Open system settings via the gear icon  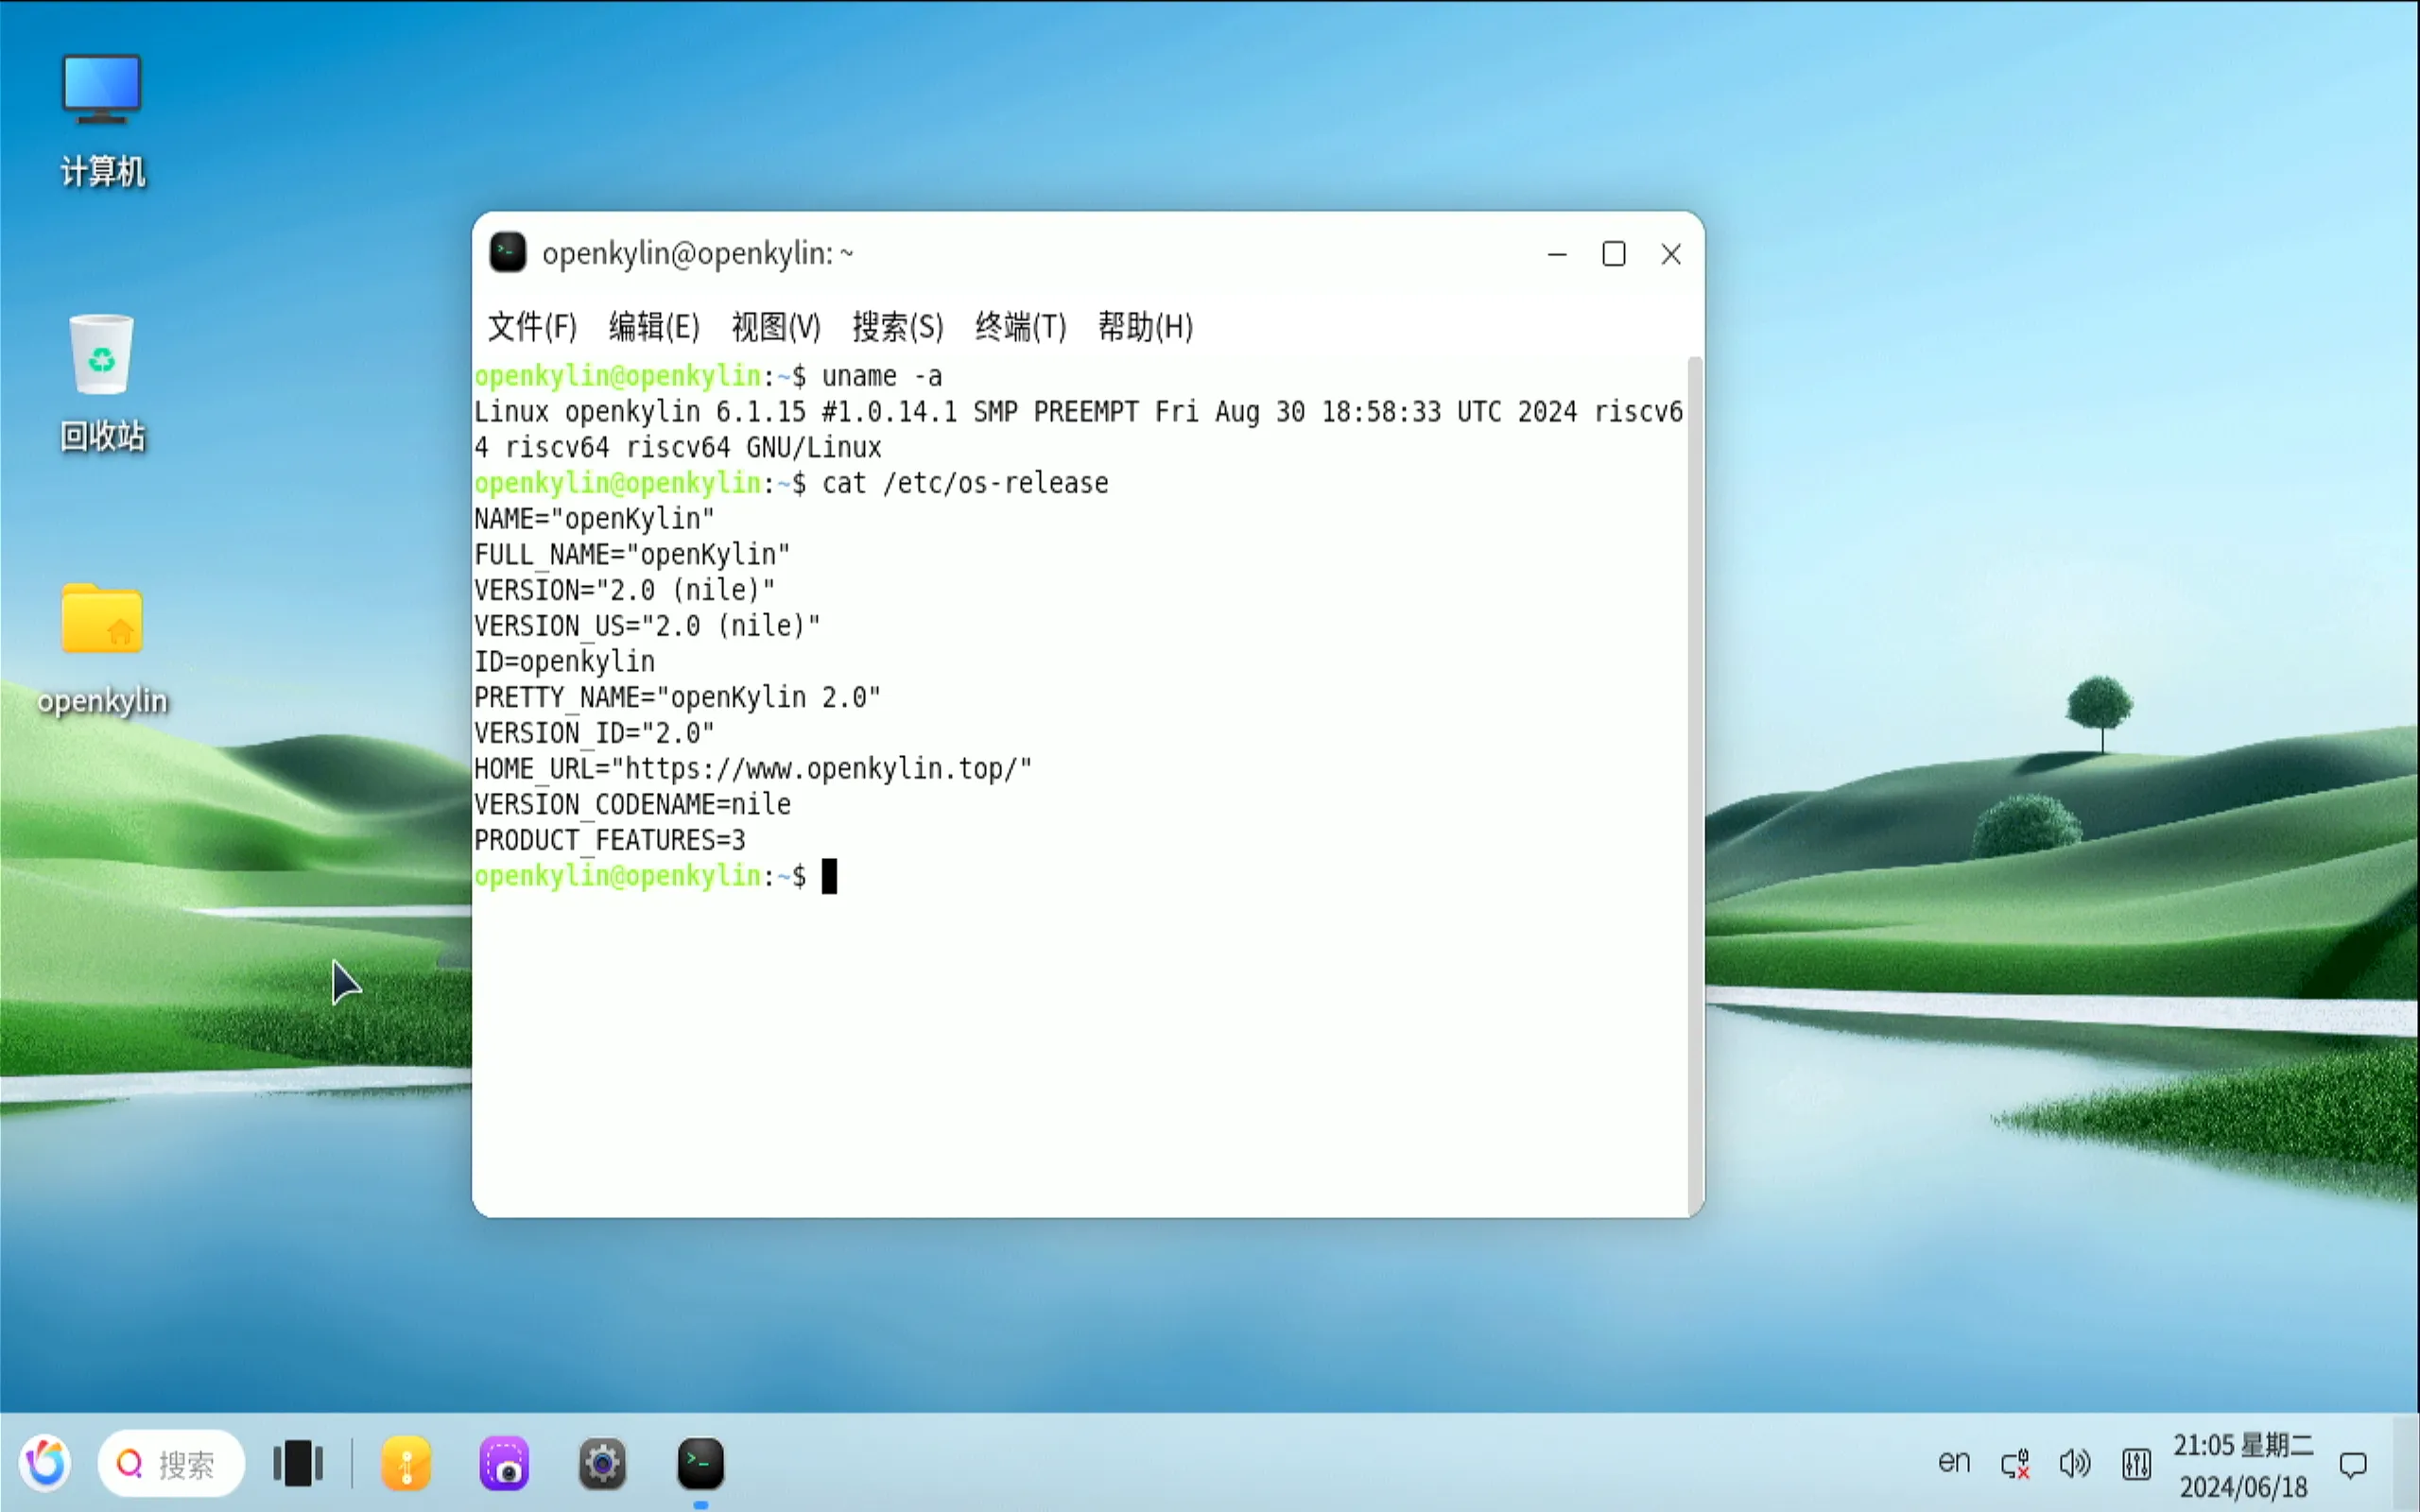click(602, 1463)
